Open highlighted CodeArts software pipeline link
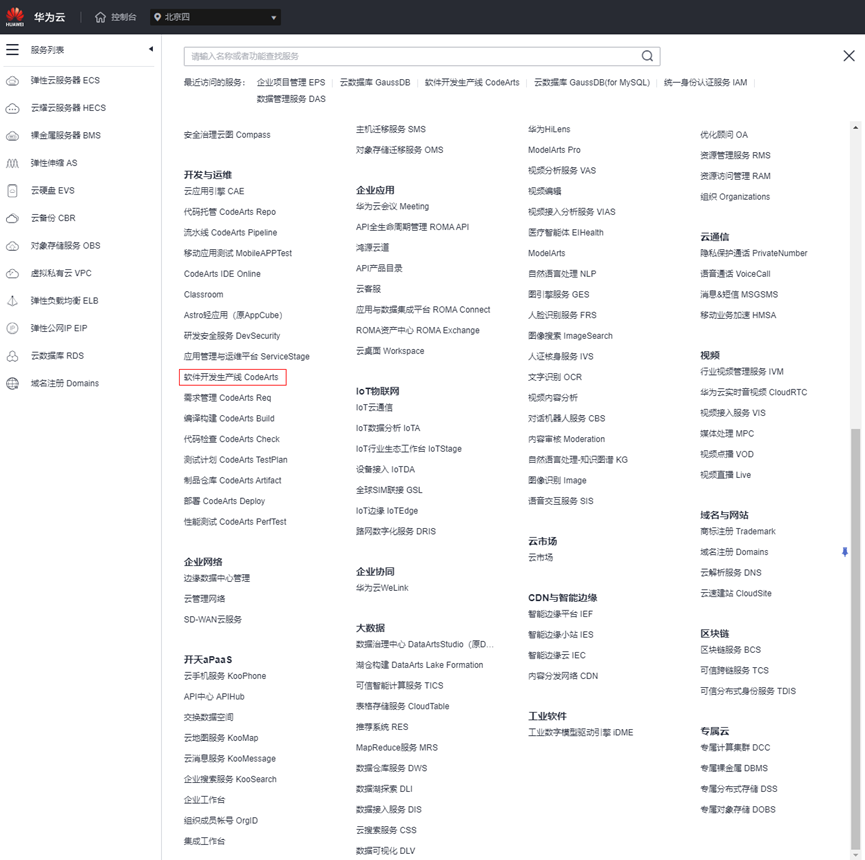The height and width of the screenshot is (860, 865). point(231,377)
